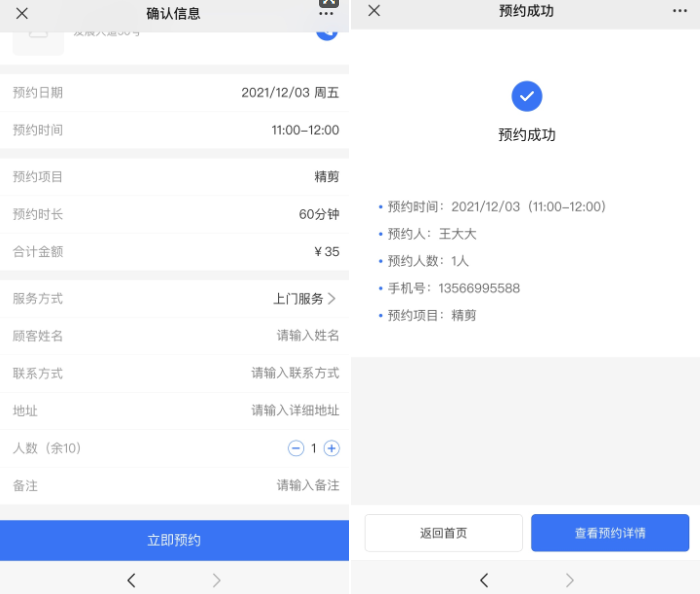This screenshot has width=700, height=594.
Task: Open 服务方式 上门服务 selector
Action: (x=174, y=299)
